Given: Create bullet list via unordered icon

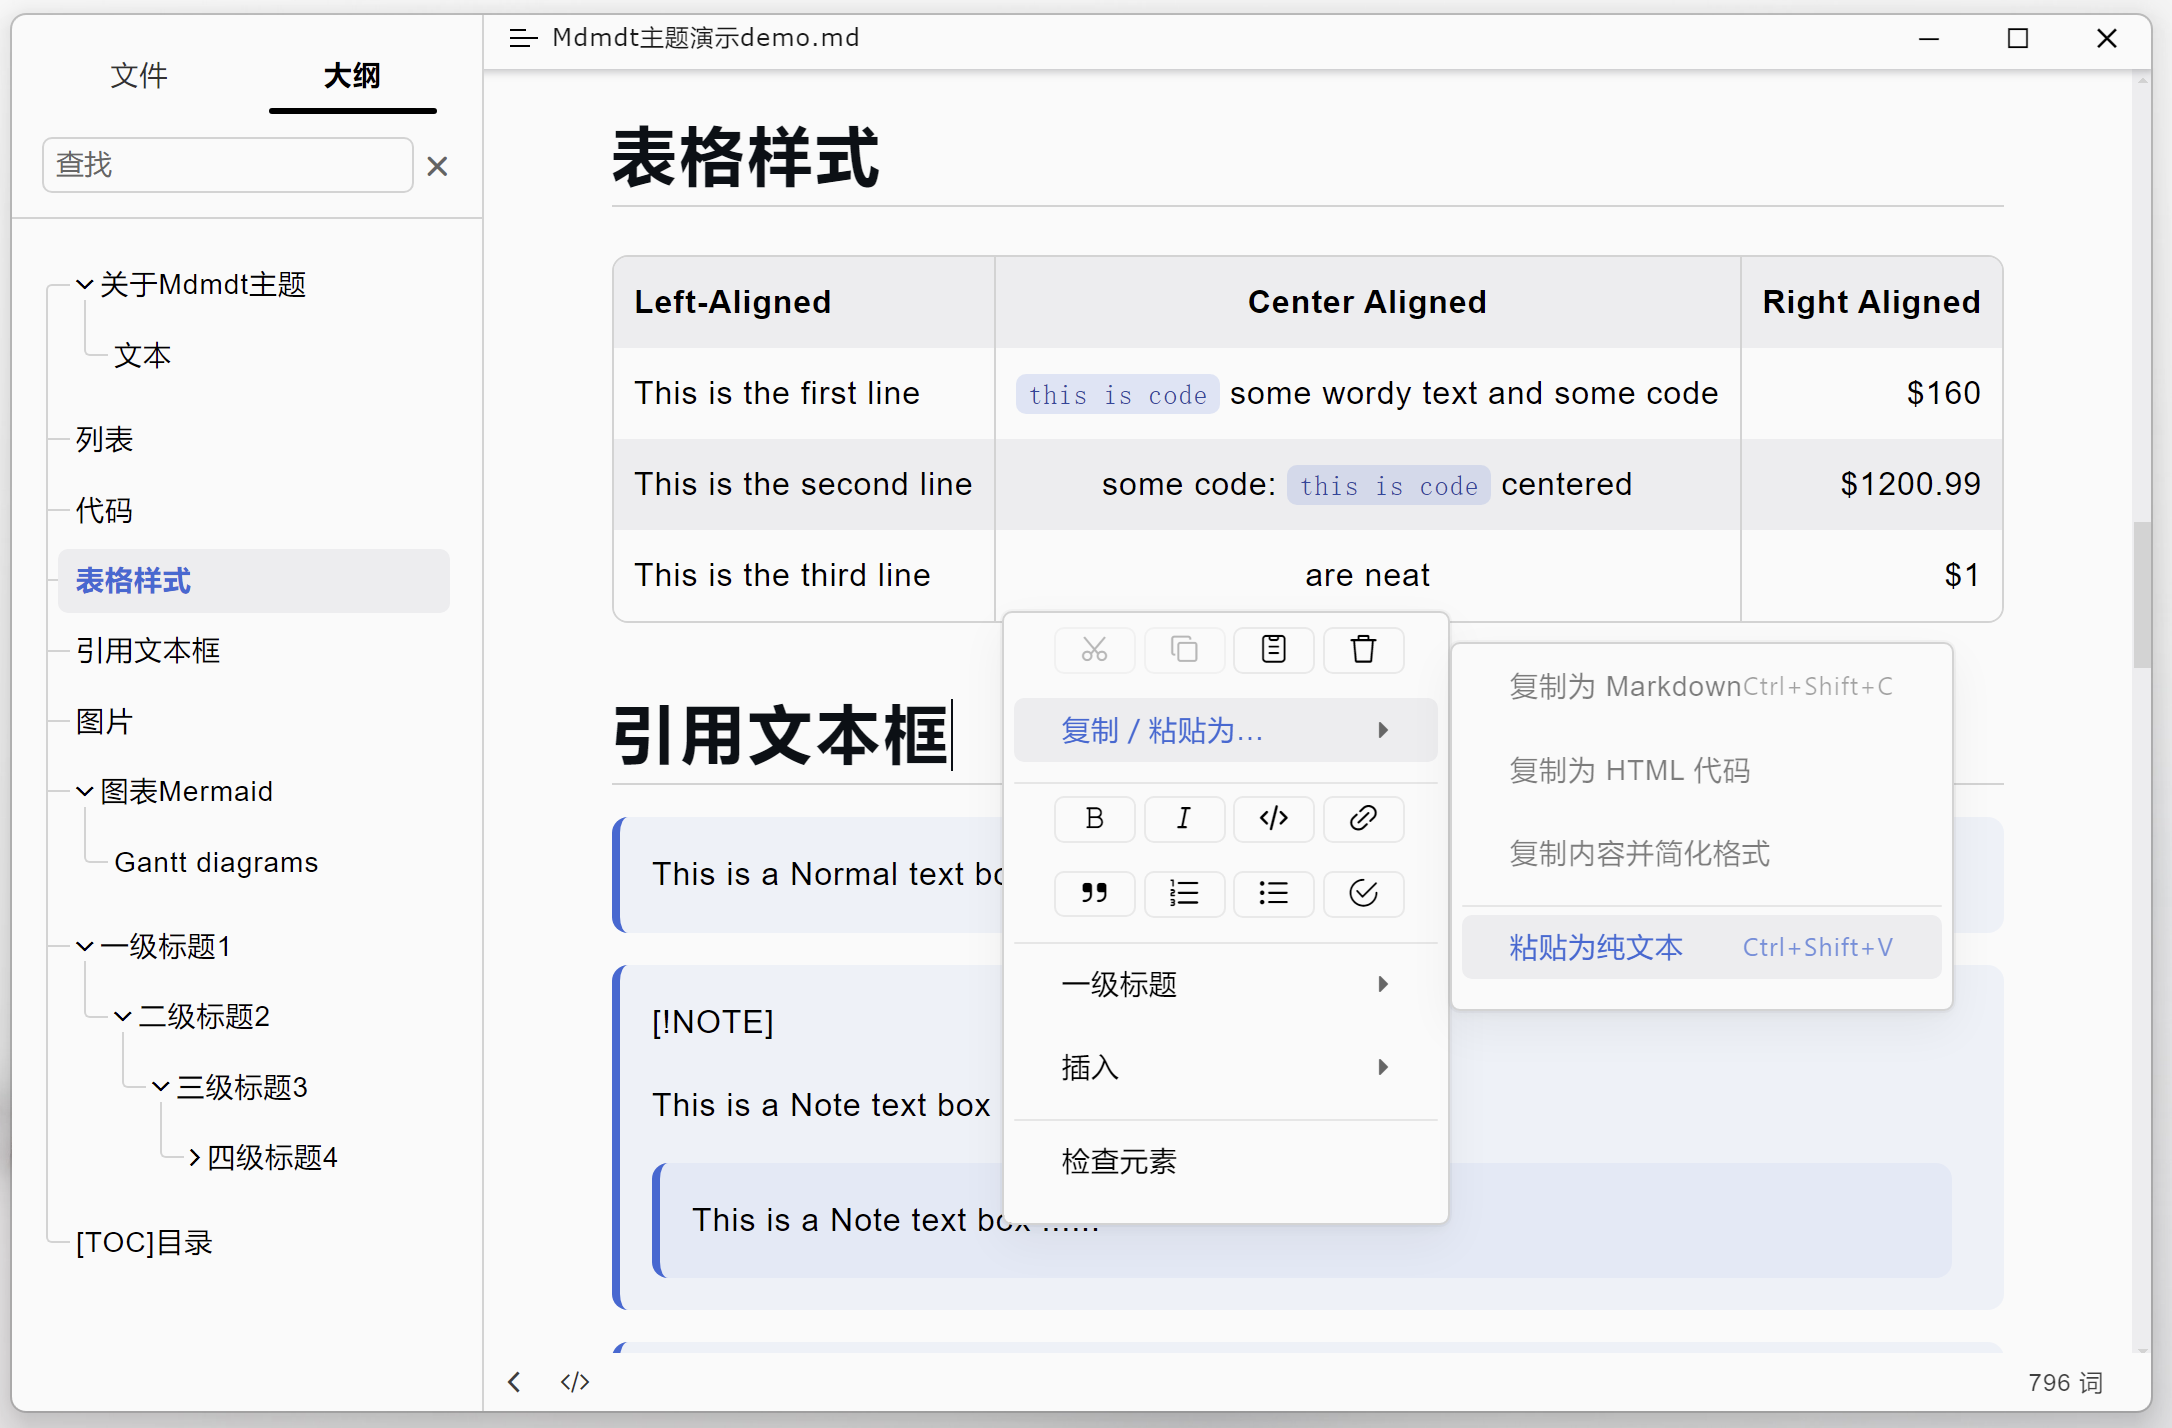Looking at the screenshot, I should 1273,893.
